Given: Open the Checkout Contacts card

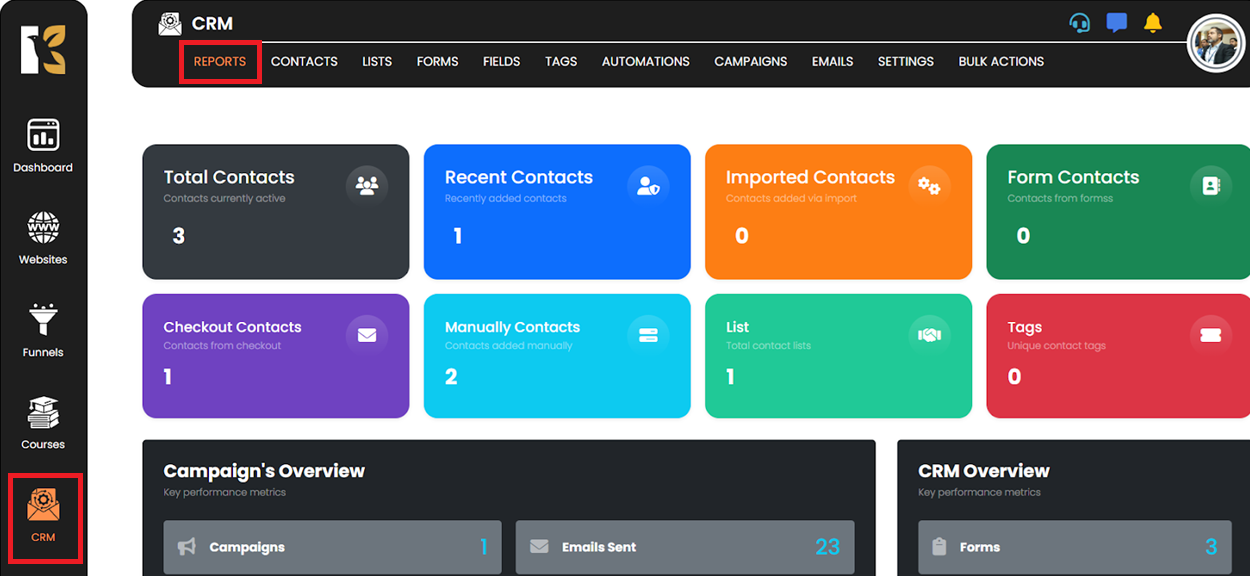Looking at the screenshot, I should click(x=275, y=356).
